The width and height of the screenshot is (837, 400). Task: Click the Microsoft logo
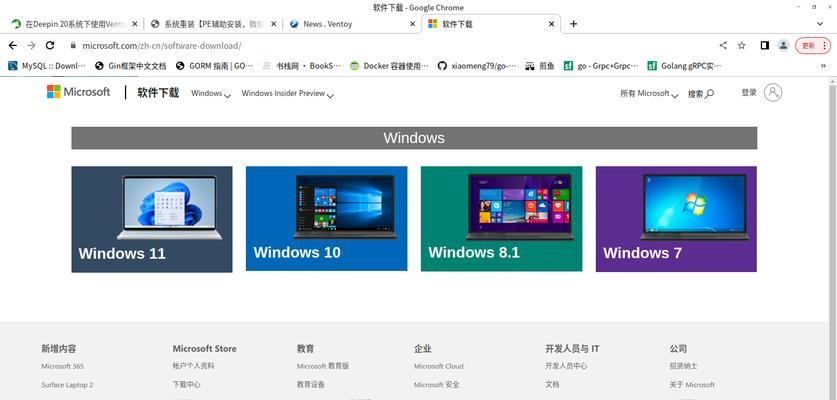(x=78, y=92)
